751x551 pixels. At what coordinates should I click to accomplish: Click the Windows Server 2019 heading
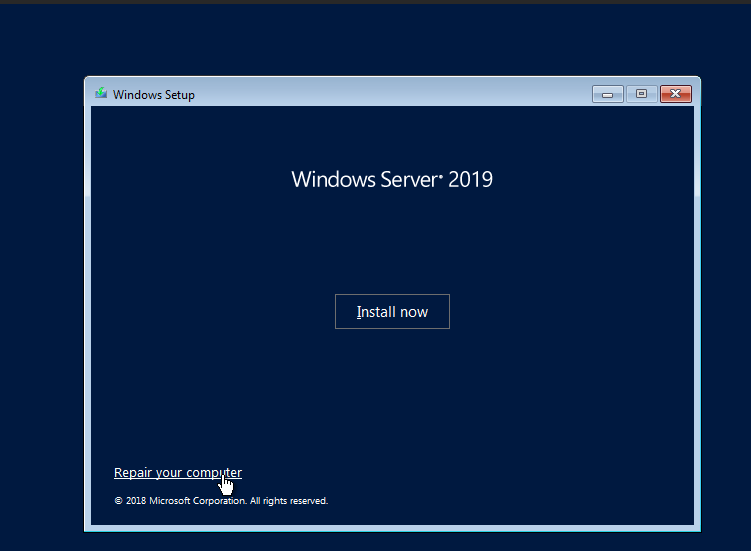pyautogui.click(x=392, y=180)
